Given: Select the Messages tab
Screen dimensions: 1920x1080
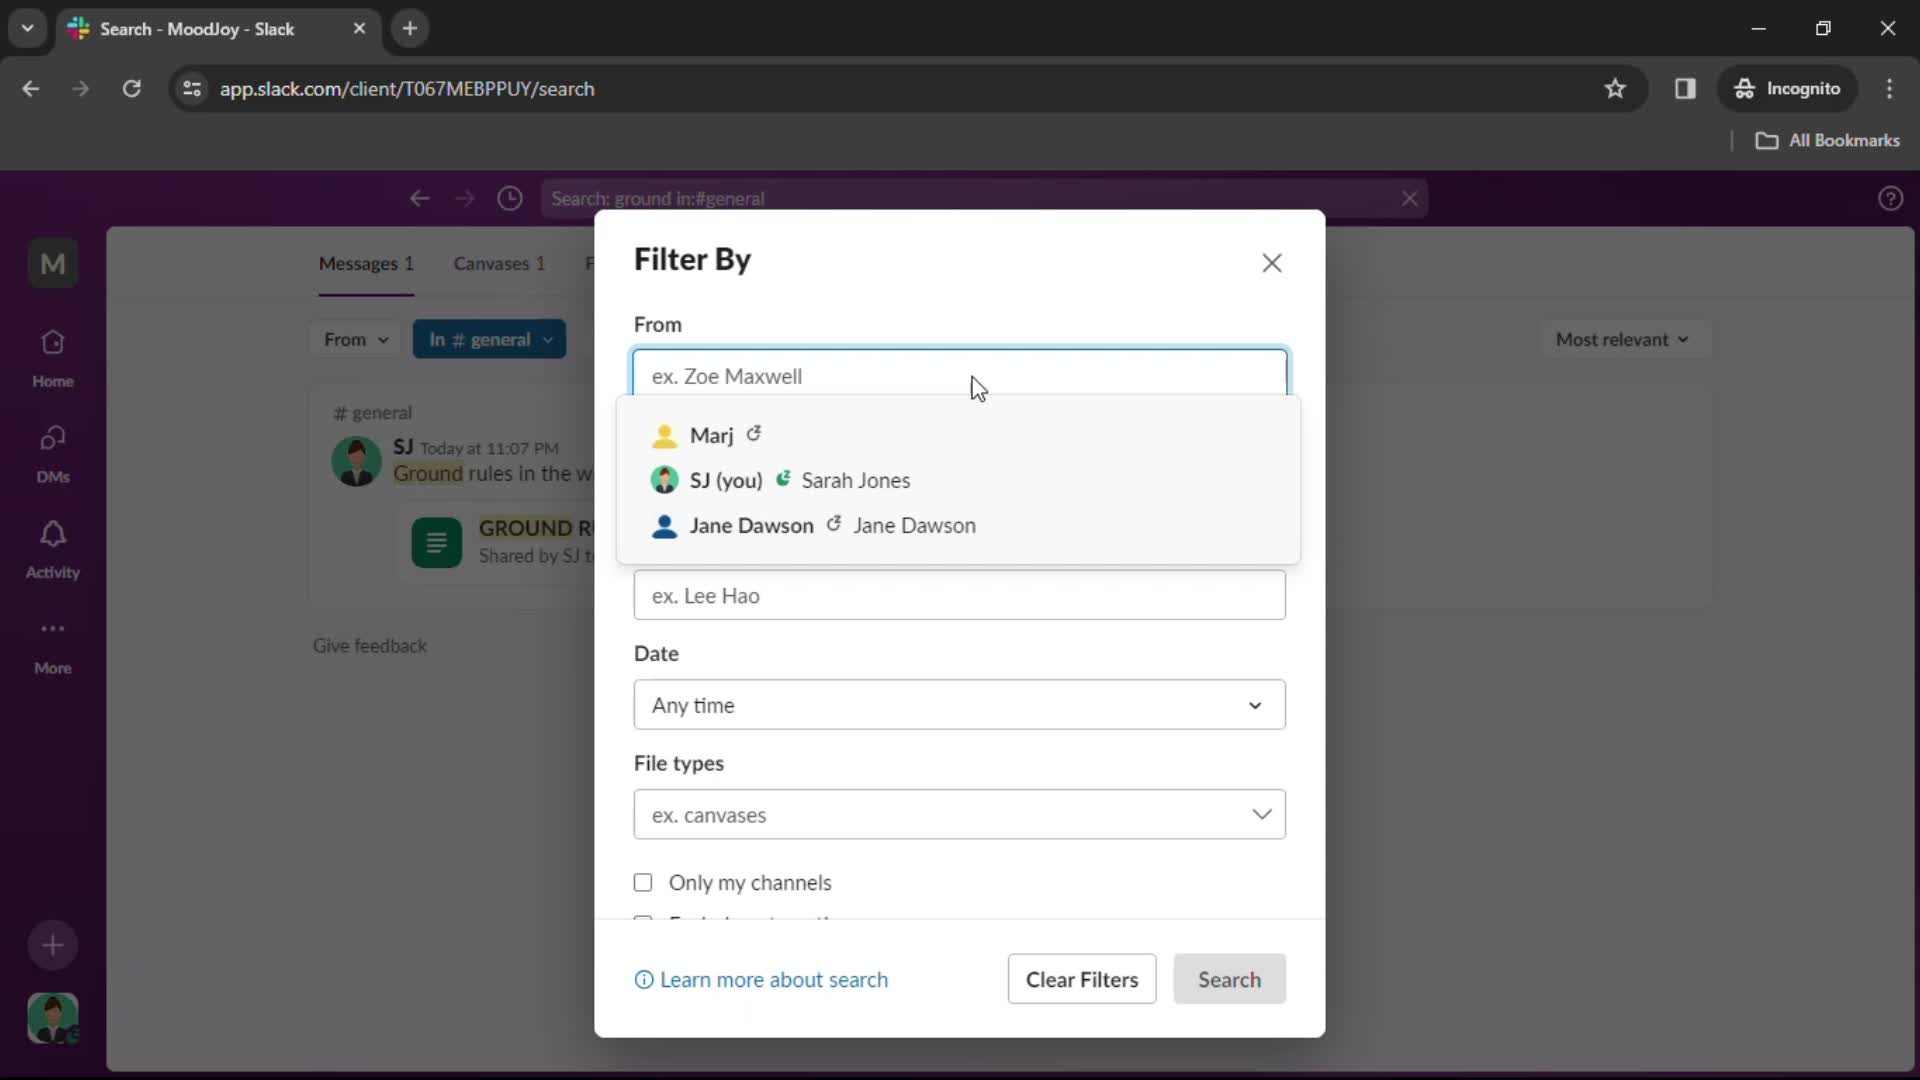Looking at the screenshot, I should 367,262.
